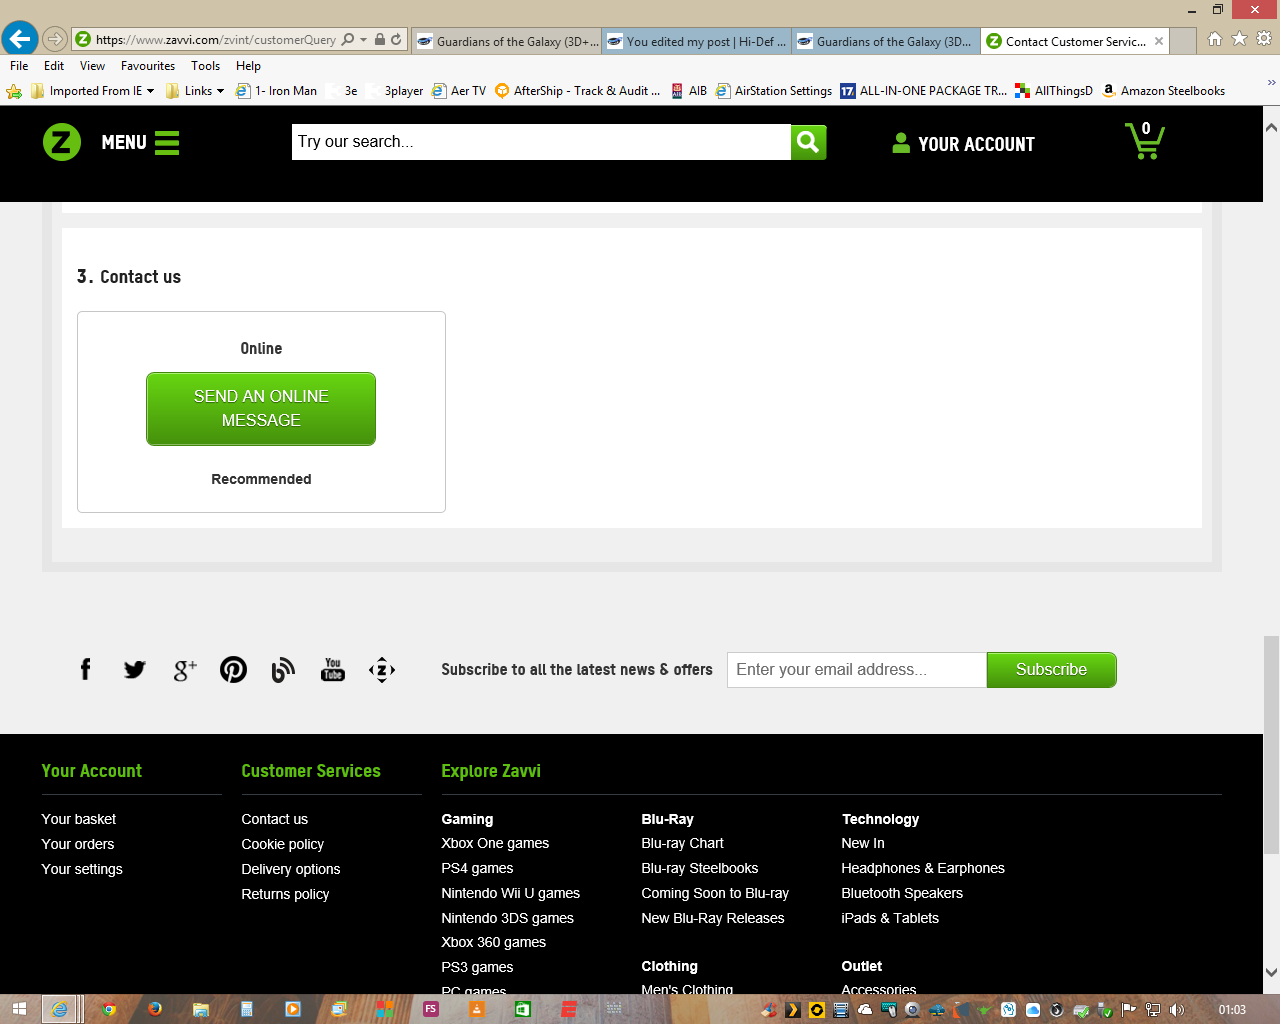Open the Tools menu
This screenshot has width=1280, height=1024.
point(206,66)
